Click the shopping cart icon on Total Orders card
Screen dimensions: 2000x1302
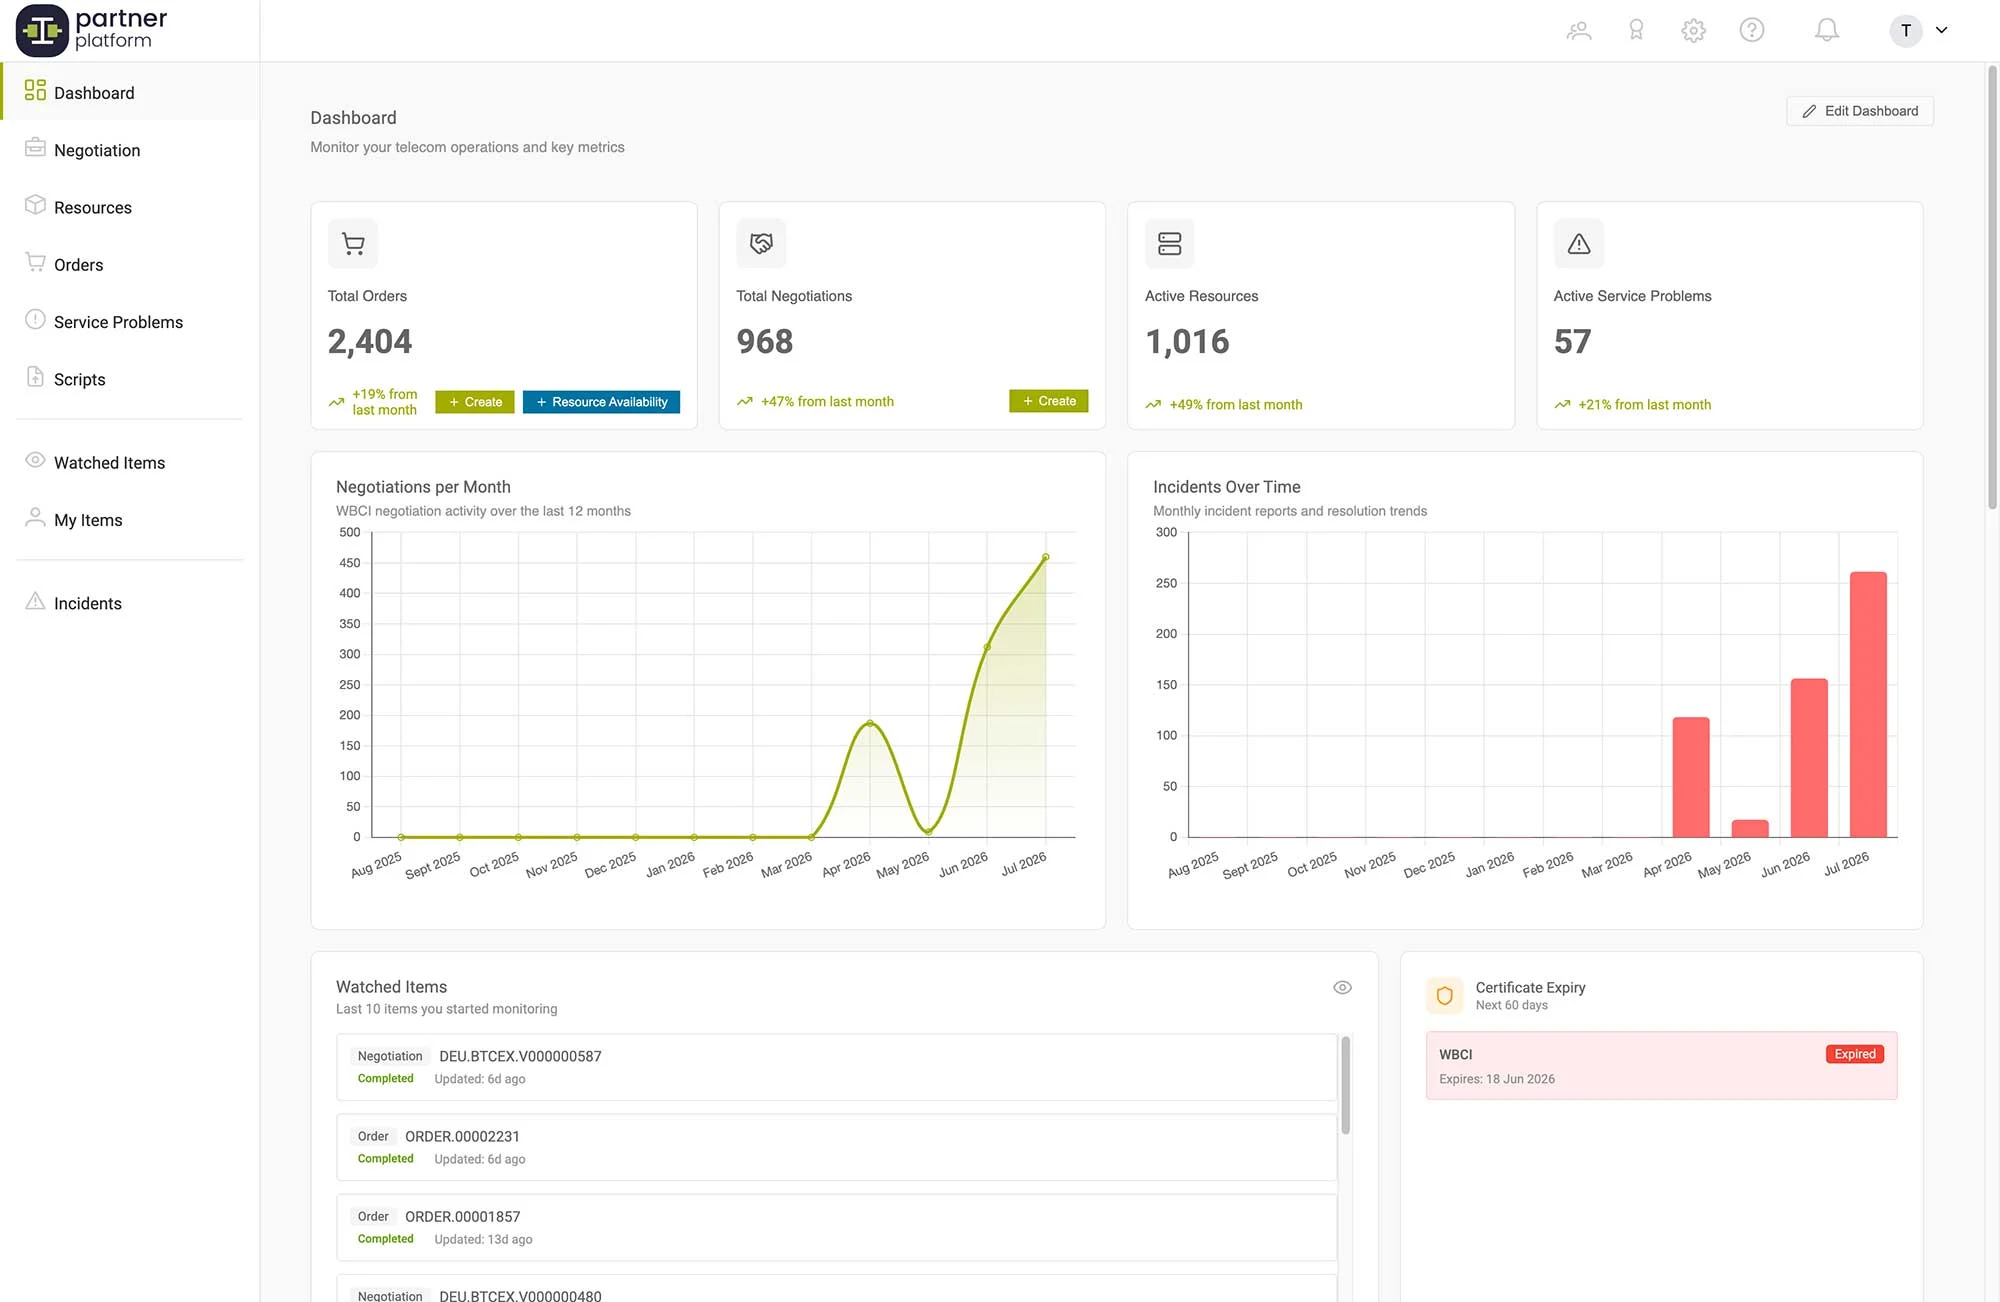pos(353,243)
